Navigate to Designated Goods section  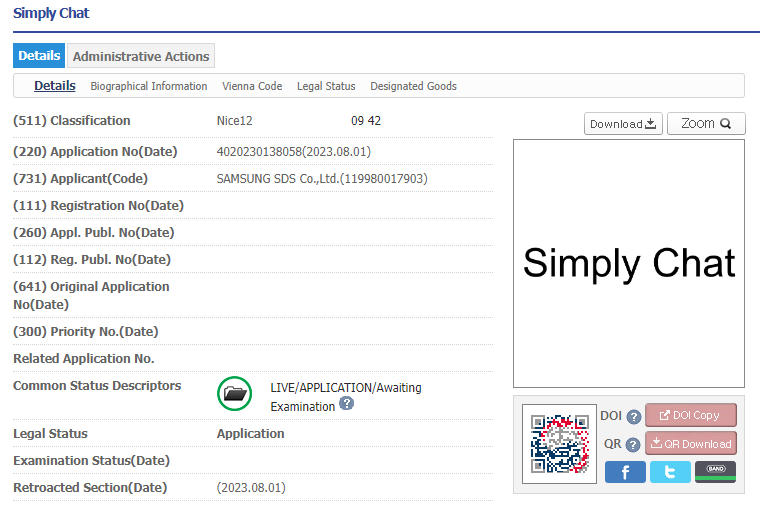pyautogui.click(x=413, y=86)
